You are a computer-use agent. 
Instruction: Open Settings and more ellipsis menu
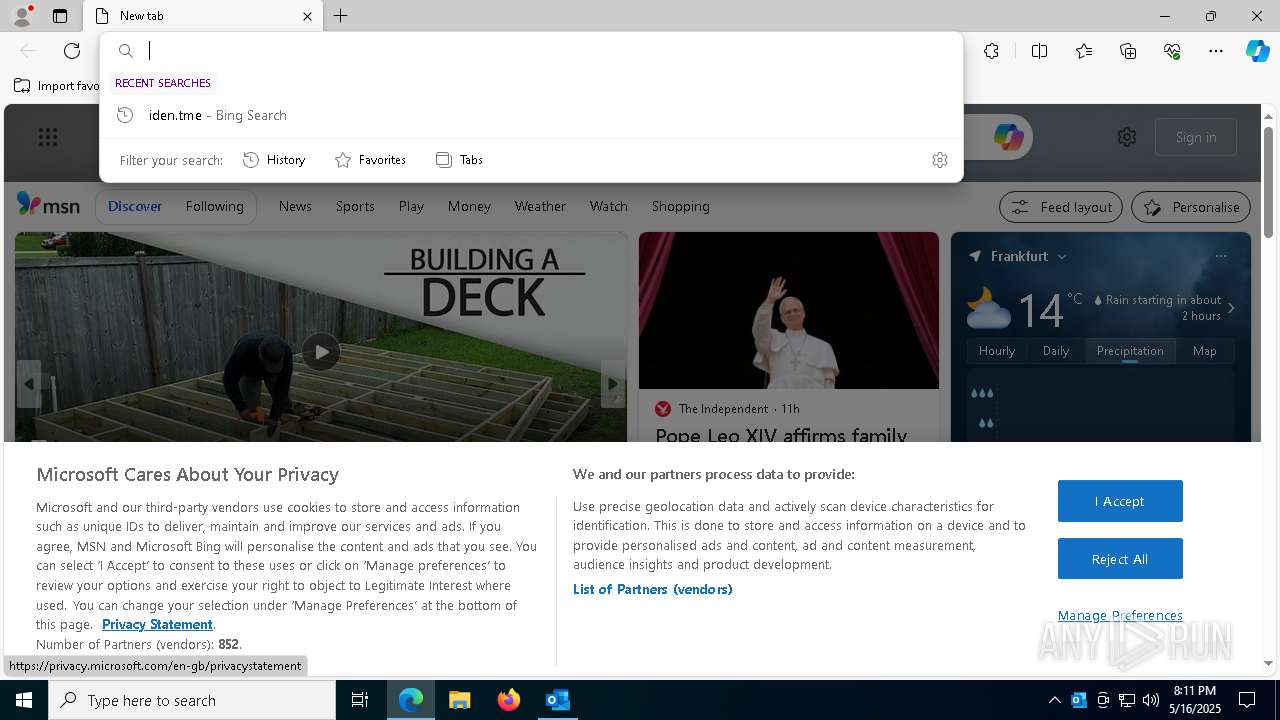(x=1216, y=51)
